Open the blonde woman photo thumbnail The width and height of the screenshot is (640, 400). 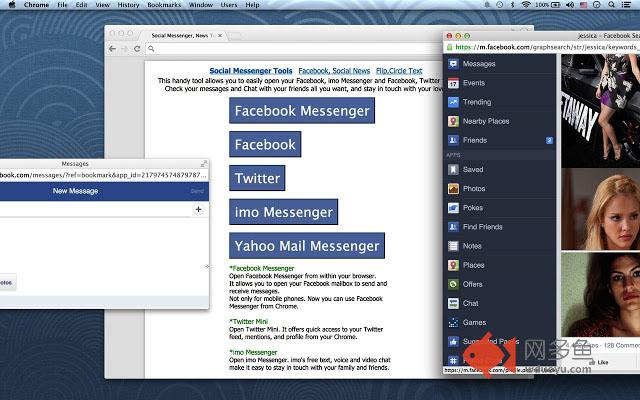600,209
